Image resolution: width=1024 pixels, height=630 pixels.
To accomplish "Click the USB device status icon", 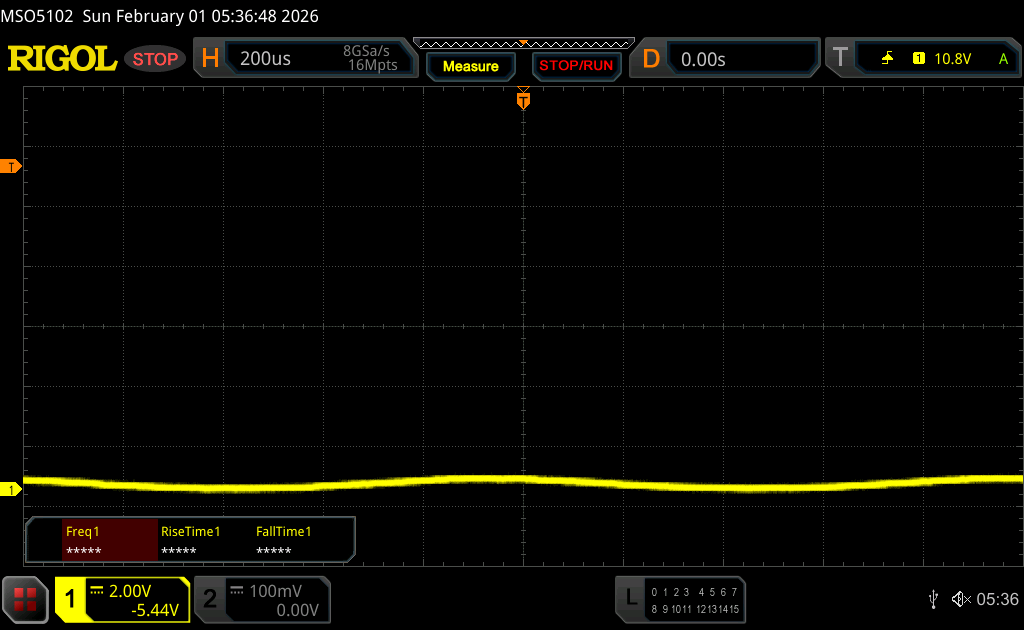I will tap(933, 599).
